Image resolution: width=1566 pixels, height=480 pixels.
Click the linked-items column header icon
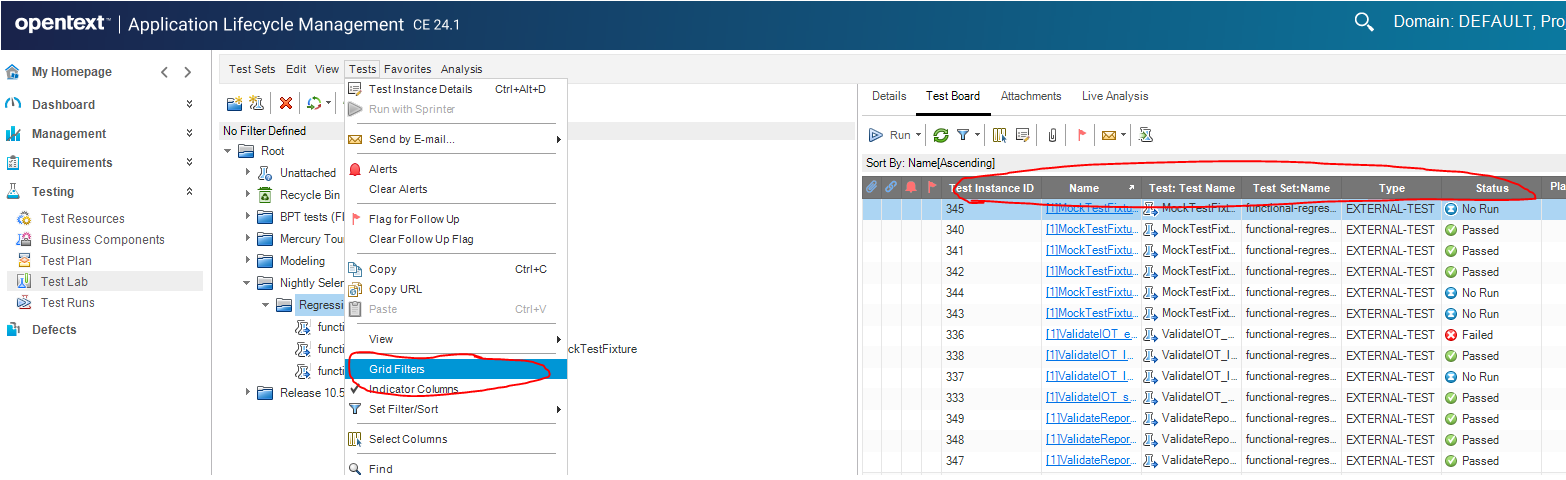pos(890,187)
